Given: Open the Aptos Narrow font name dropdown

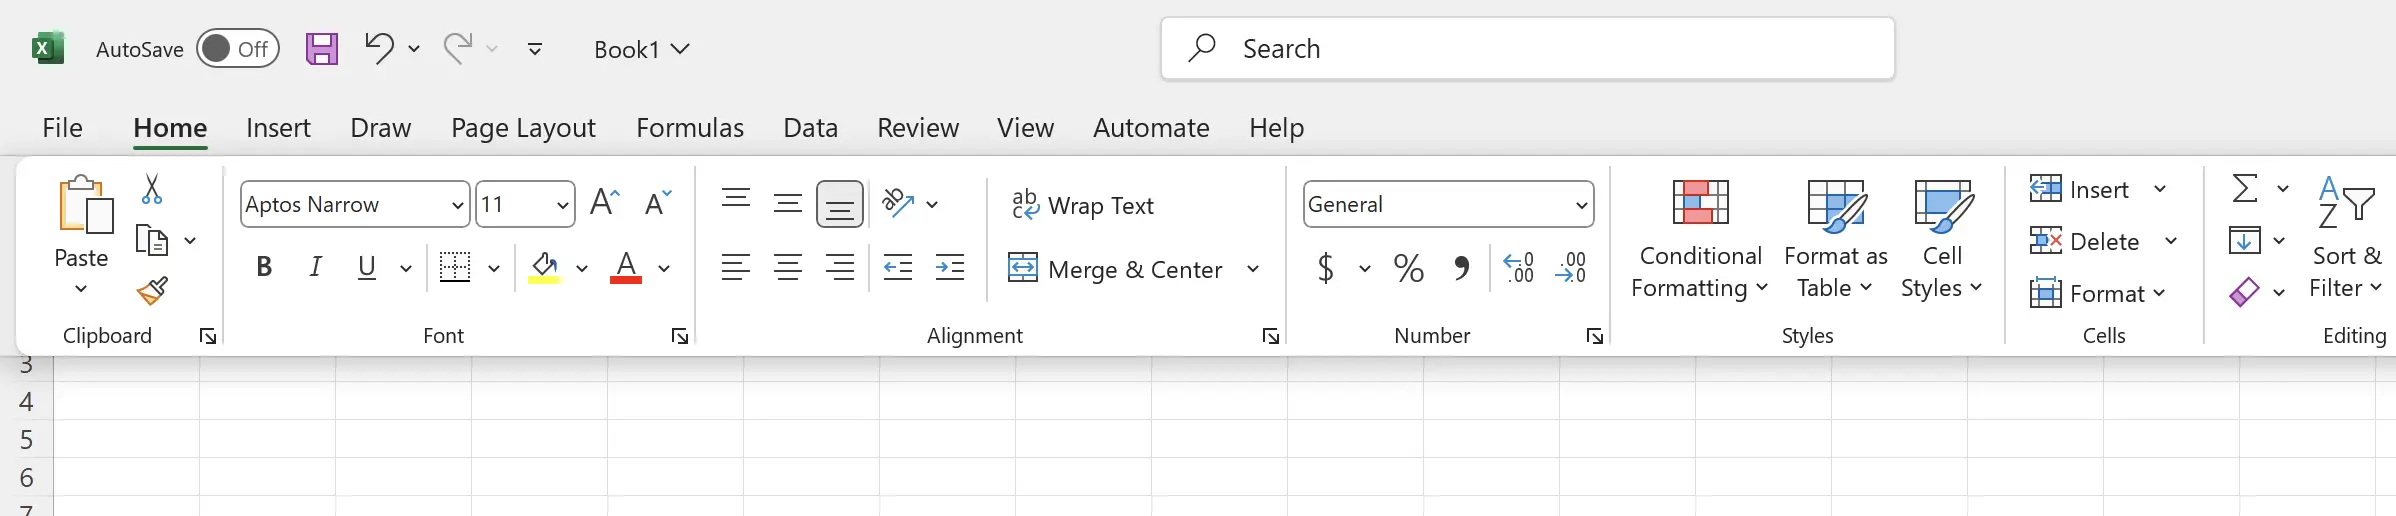Looking at the screenshot, I should [457, 205].
